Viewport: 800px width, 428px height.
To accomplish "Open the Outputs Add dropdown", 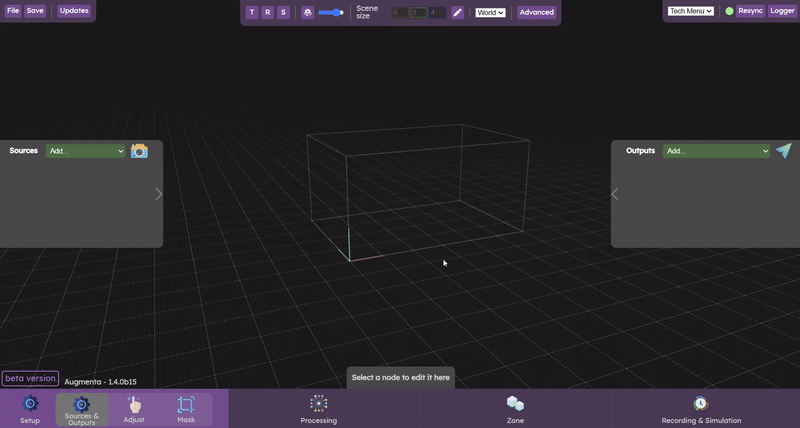I will pos(716,151).
